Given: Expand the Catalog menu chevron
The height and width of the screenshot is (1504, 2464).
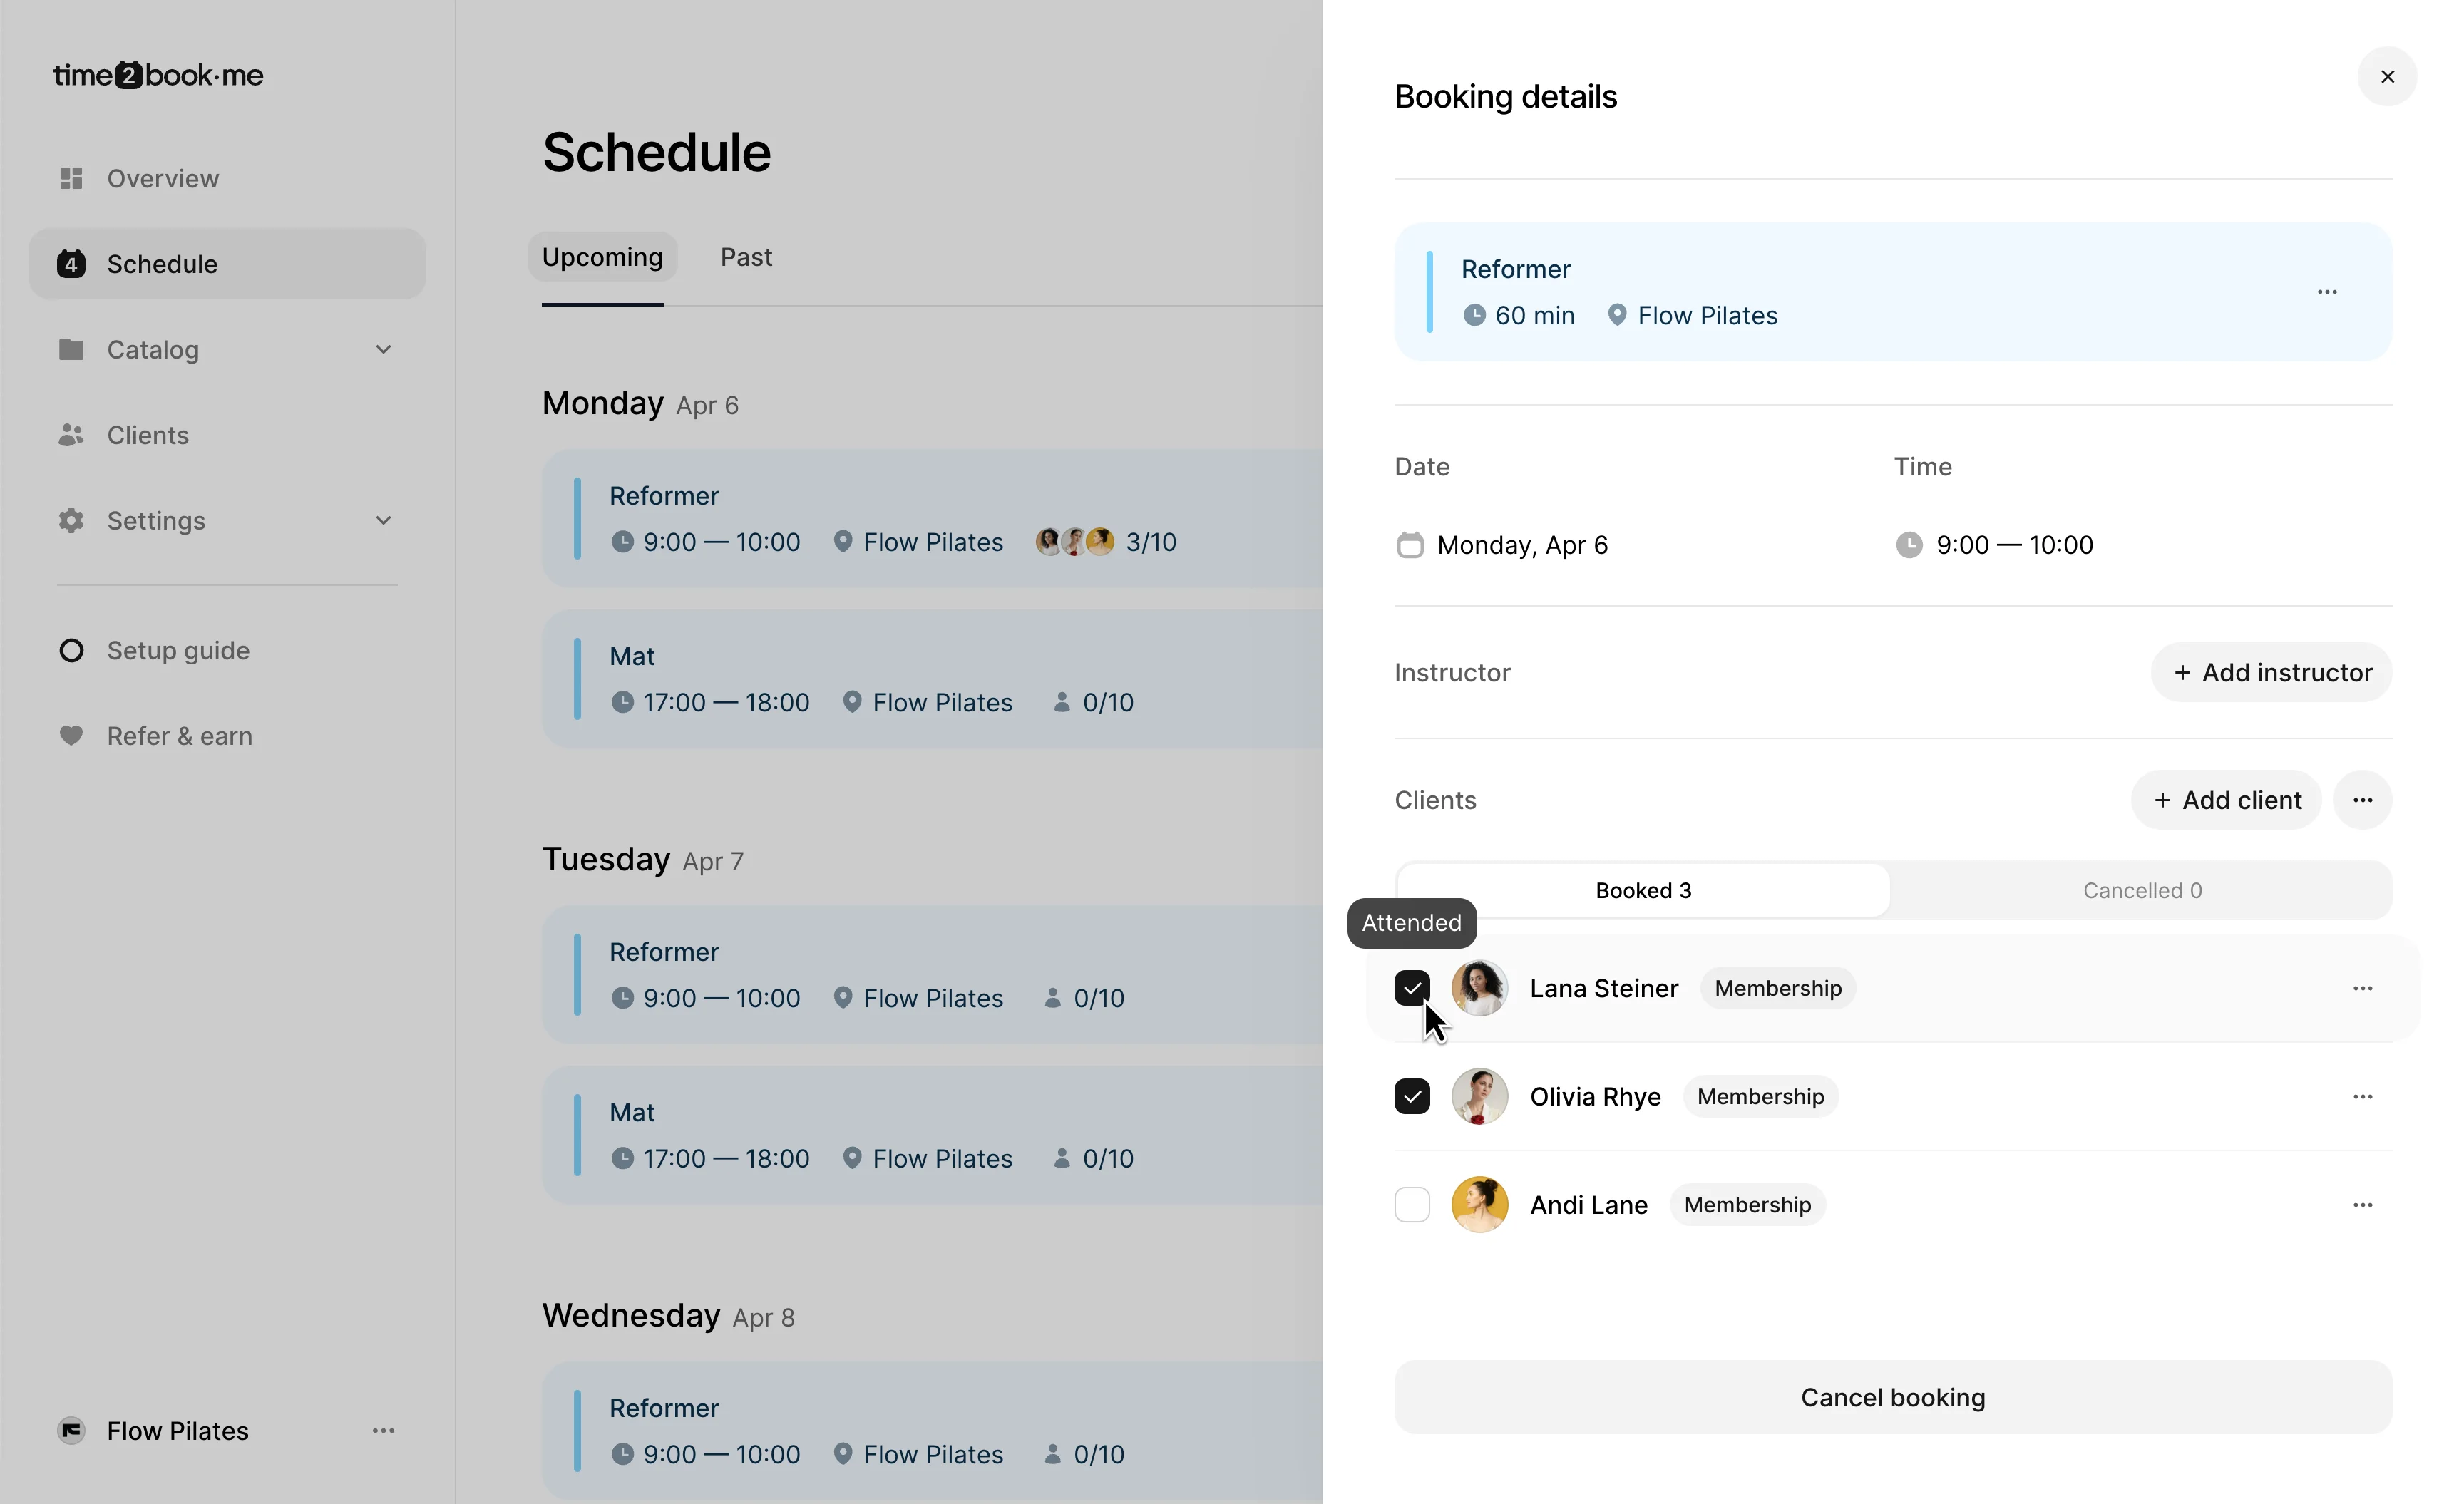Looking at the screenshot, I should coord(383,350).
